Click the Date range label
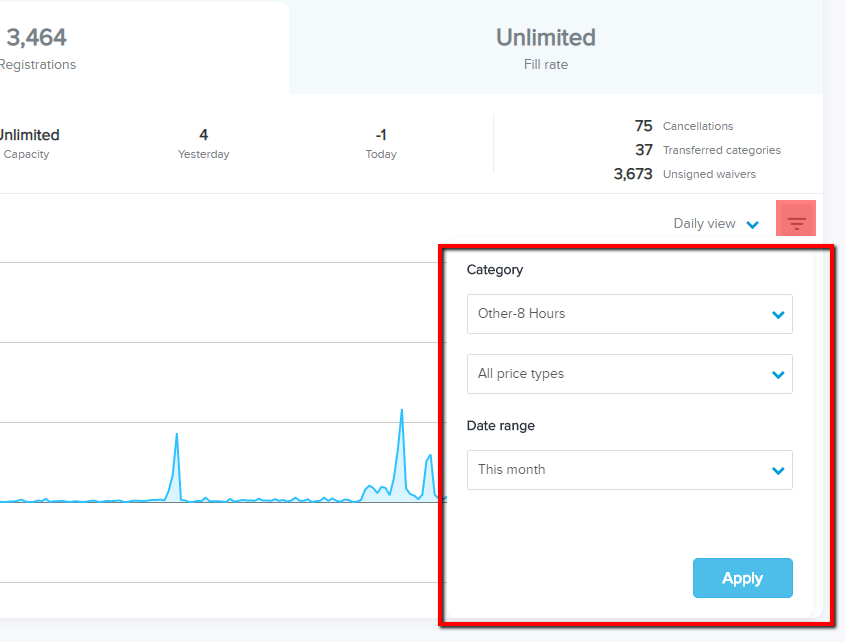This screenshot has height=642, width=845. [x=500, y=426]
